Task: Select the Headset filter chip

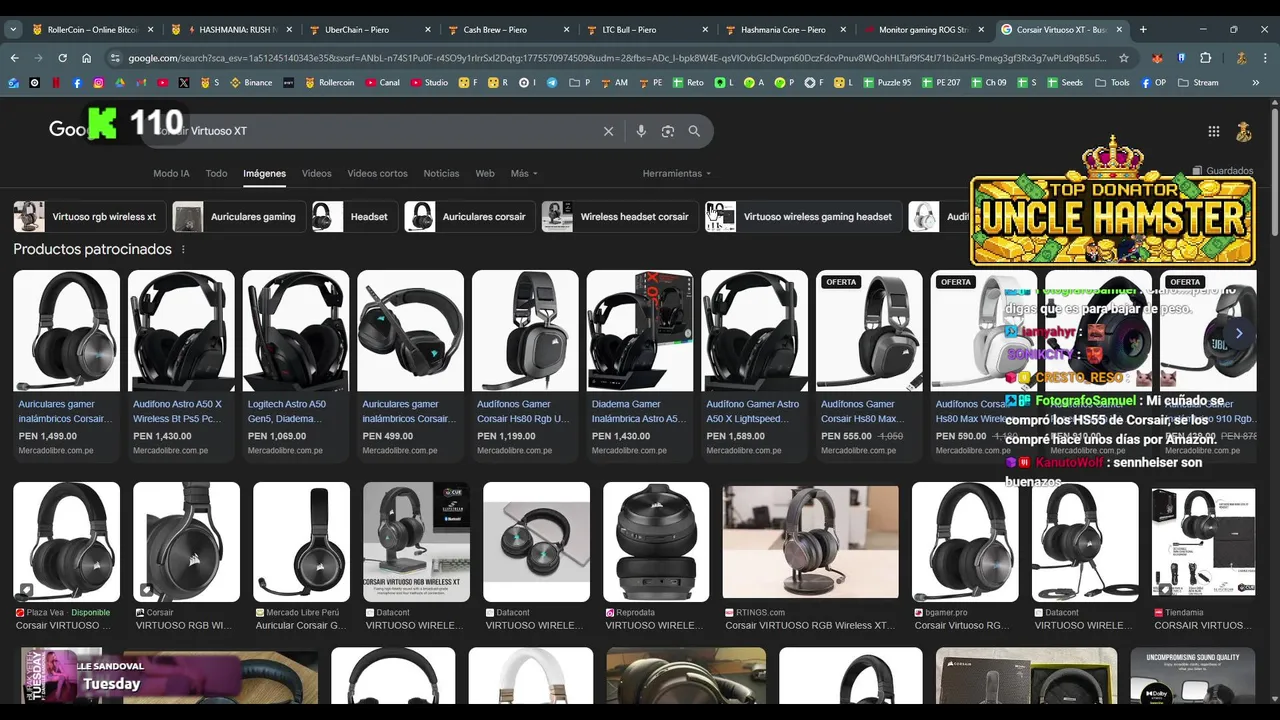Action: point(353,216)
